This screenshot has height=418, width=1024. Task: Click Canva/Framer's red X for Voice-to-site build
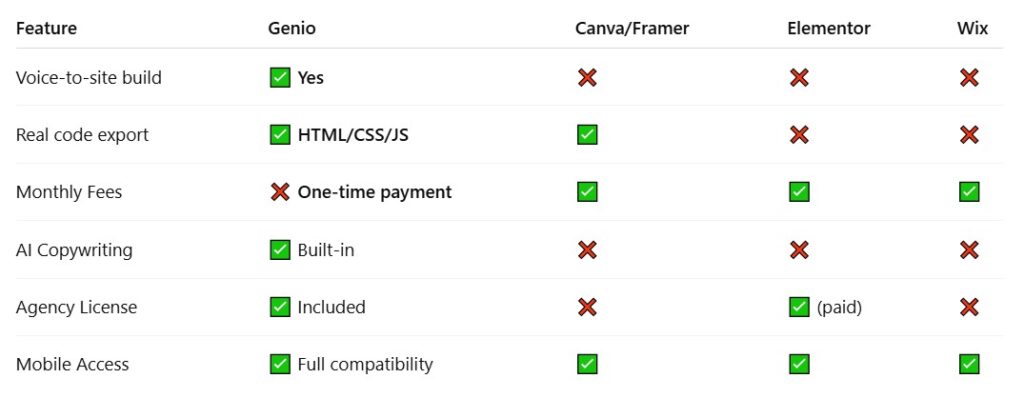coord(587,78)
